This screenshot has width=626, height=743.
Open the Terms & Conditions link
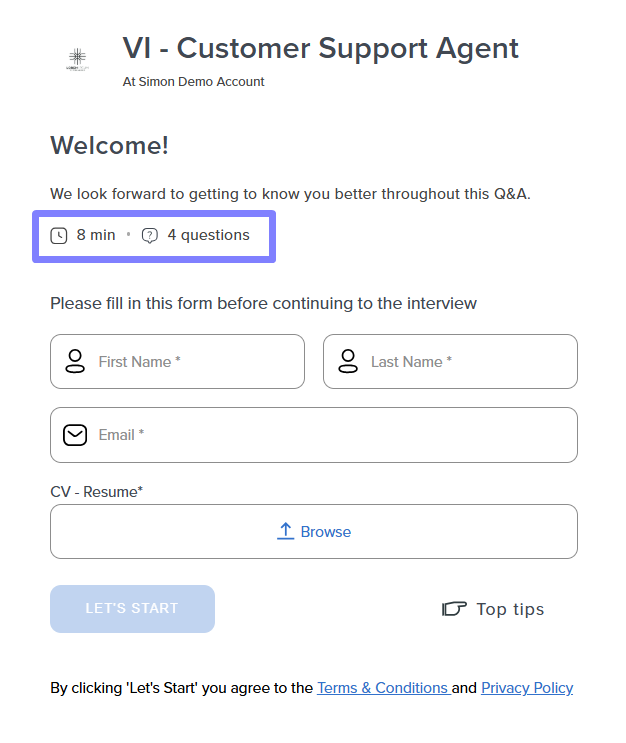382,688
